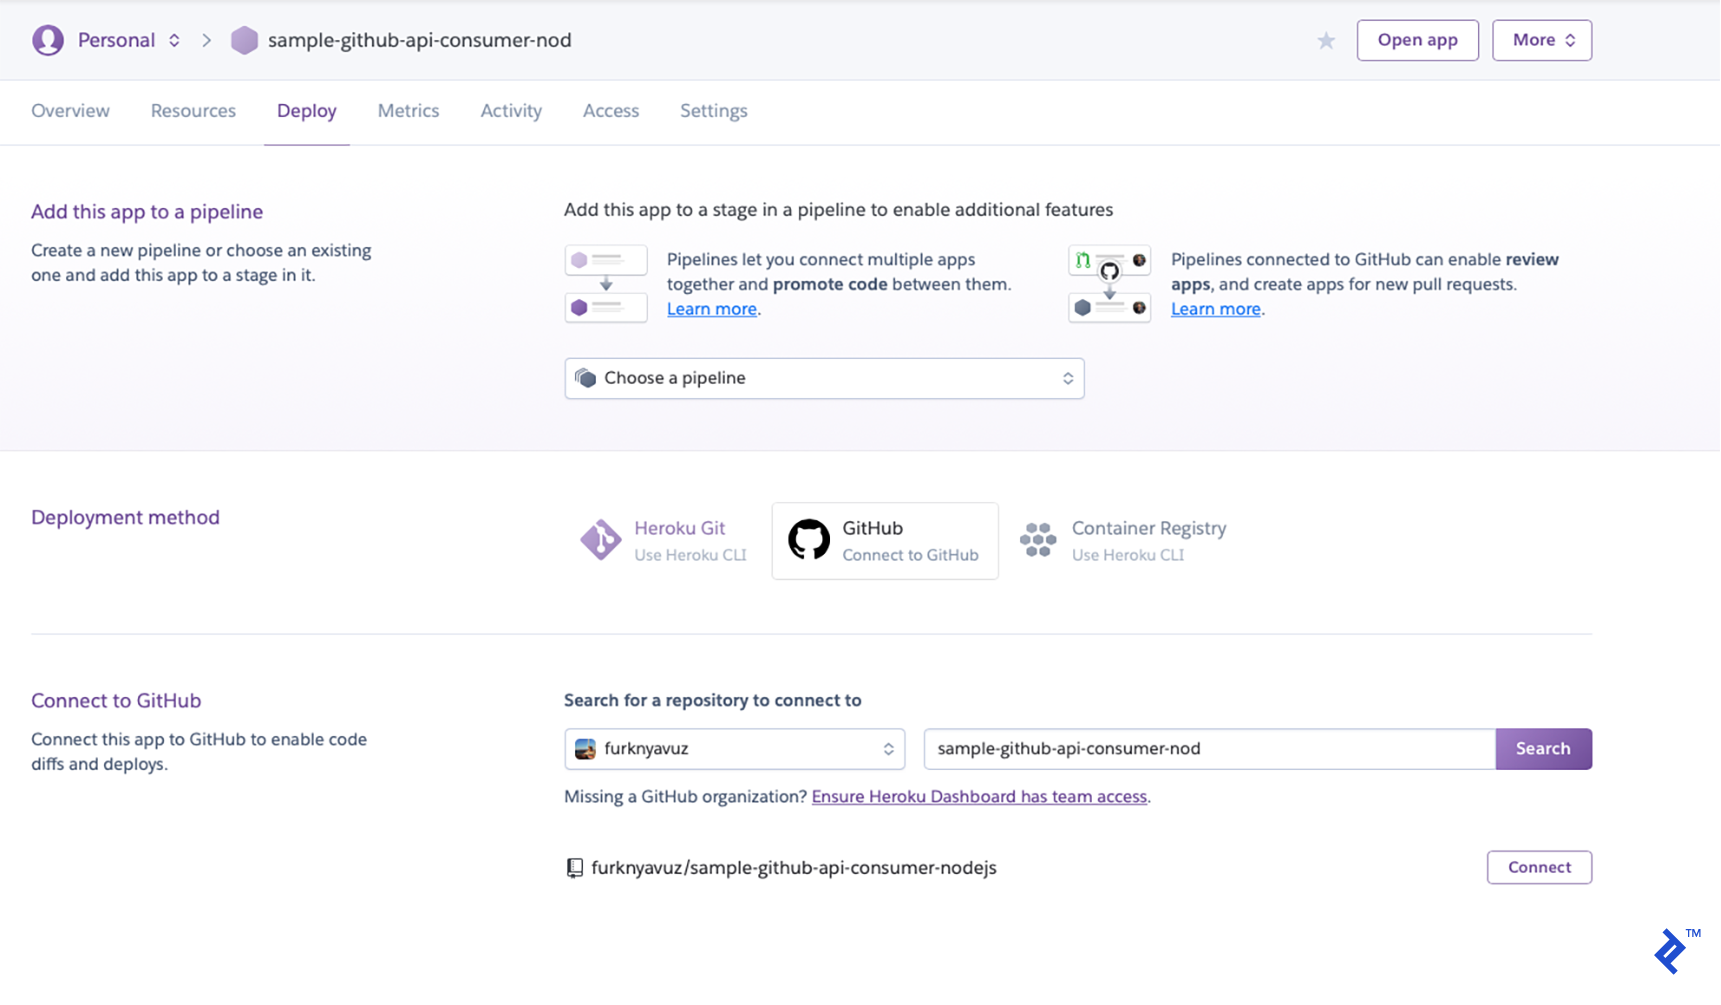Image resolution: width=1721 pixels, height=1005 pixels.
Task: Open the Ensure Heroku Dashboard has team access link
Action: pos(980,796)
